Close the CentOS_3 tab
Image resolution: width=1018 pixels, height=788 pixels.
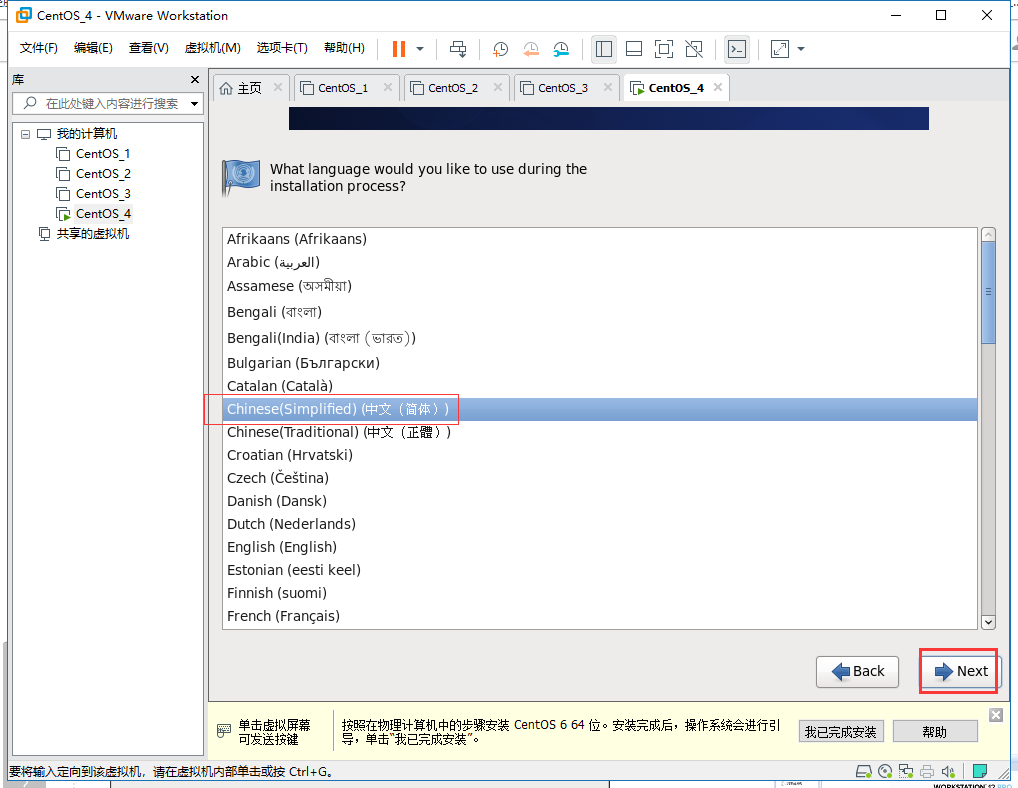(607, 87)
